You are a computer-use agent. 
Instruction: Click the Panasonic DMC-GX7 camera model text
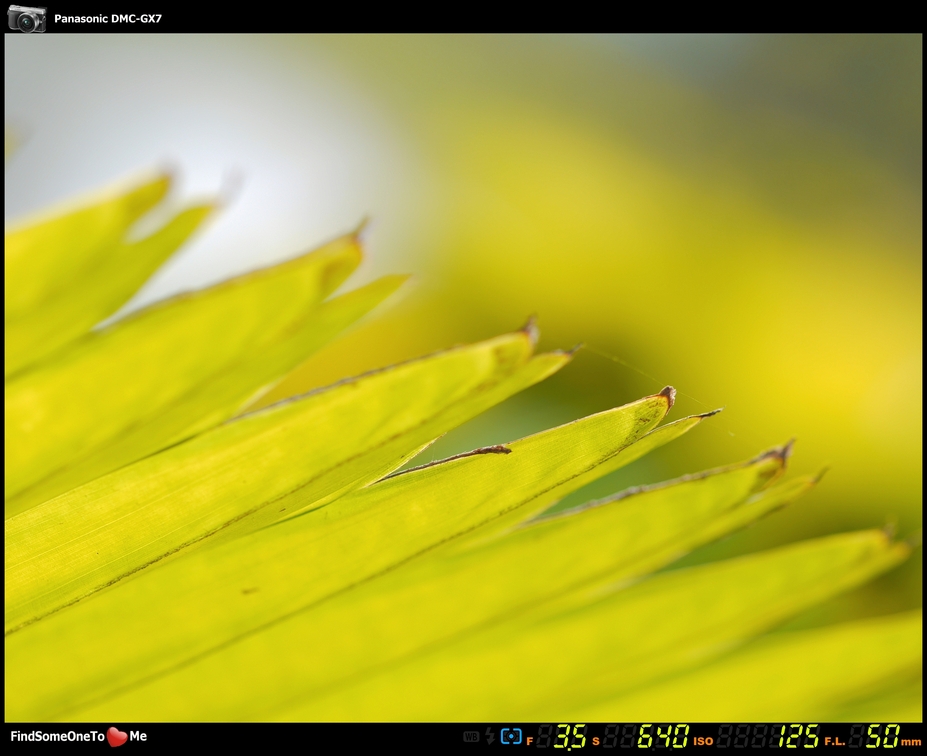(x=108, y=18)
